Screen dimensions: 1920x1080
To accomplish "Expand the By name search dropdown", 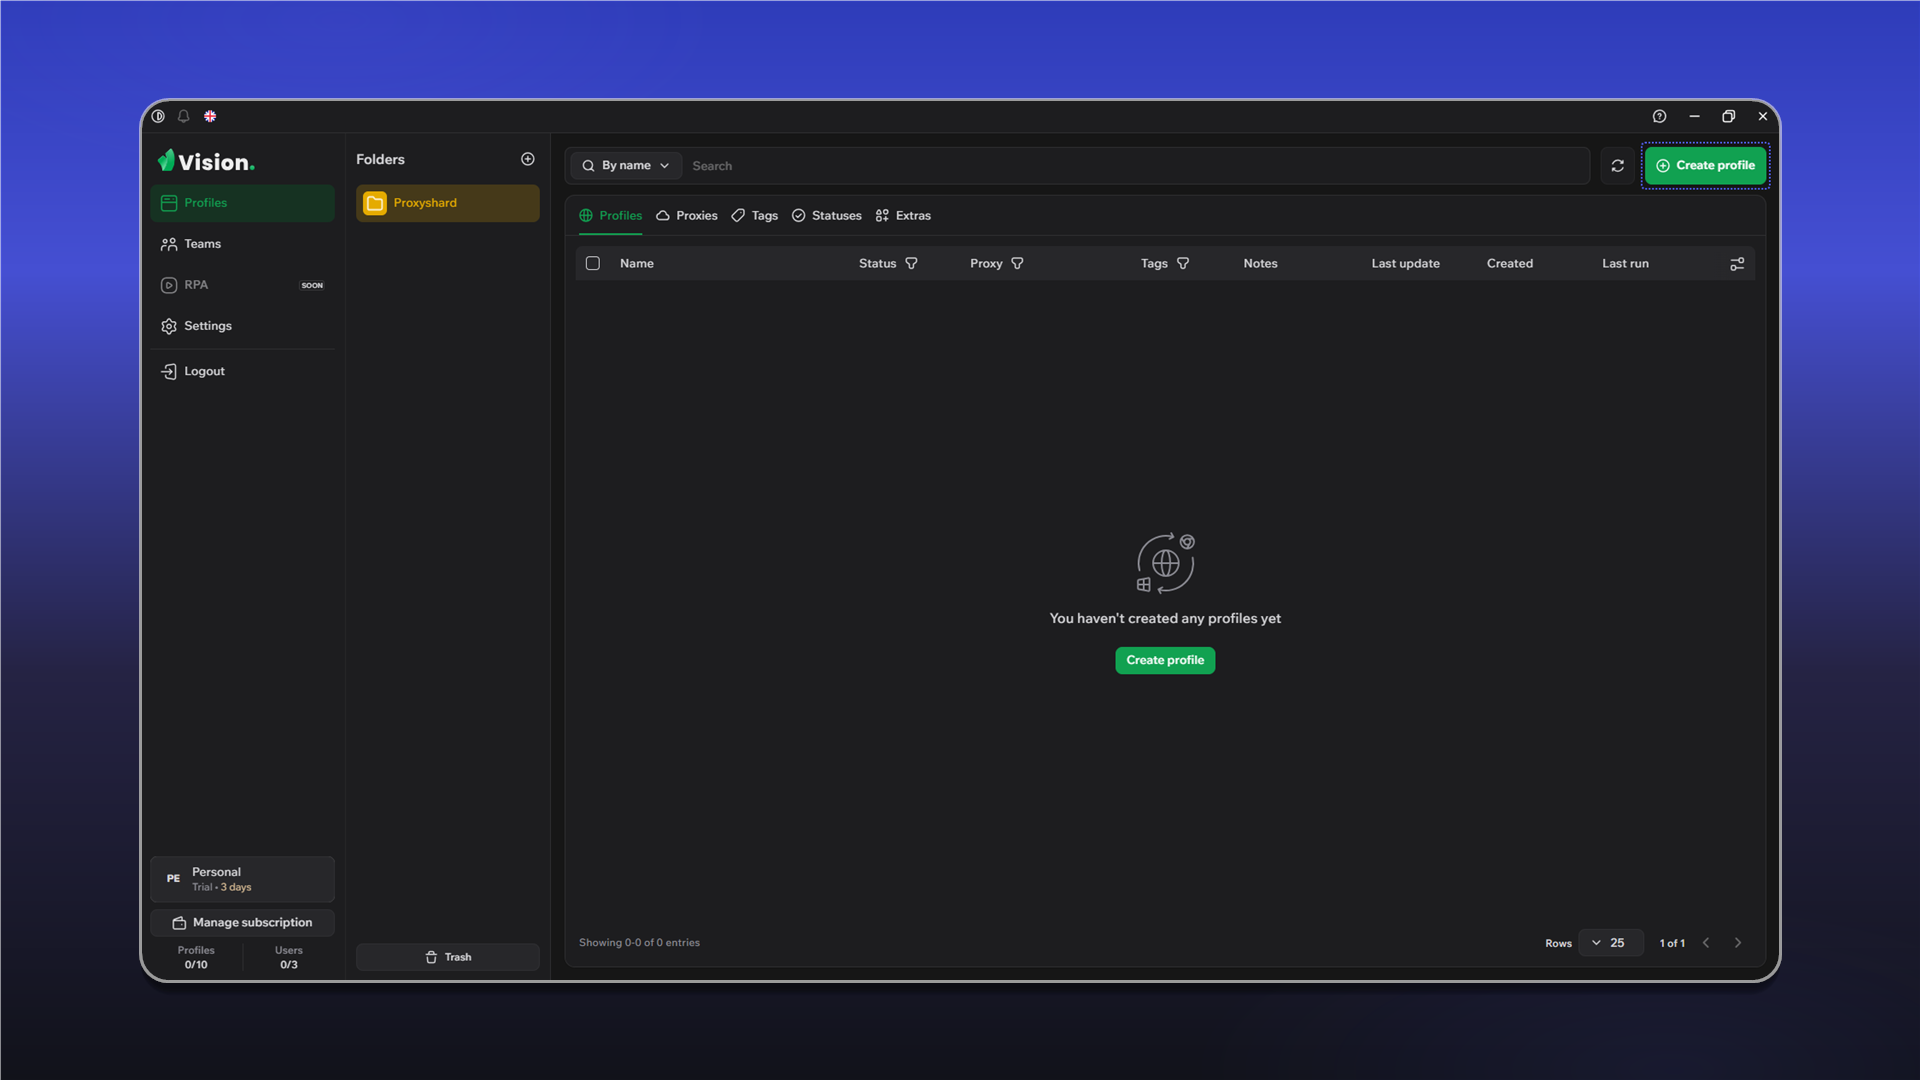I will (x=626, y=166).
